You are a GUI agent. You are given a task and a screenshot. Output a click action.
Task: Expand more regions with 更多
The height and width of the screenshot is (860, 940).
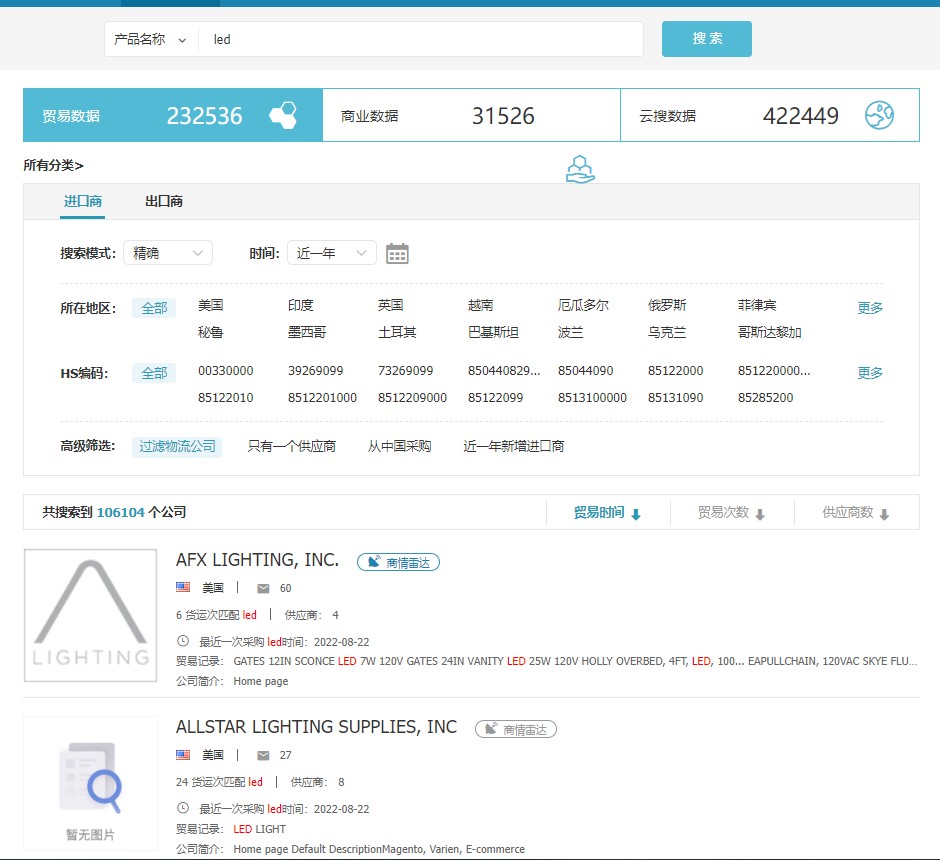coord(870,308)
